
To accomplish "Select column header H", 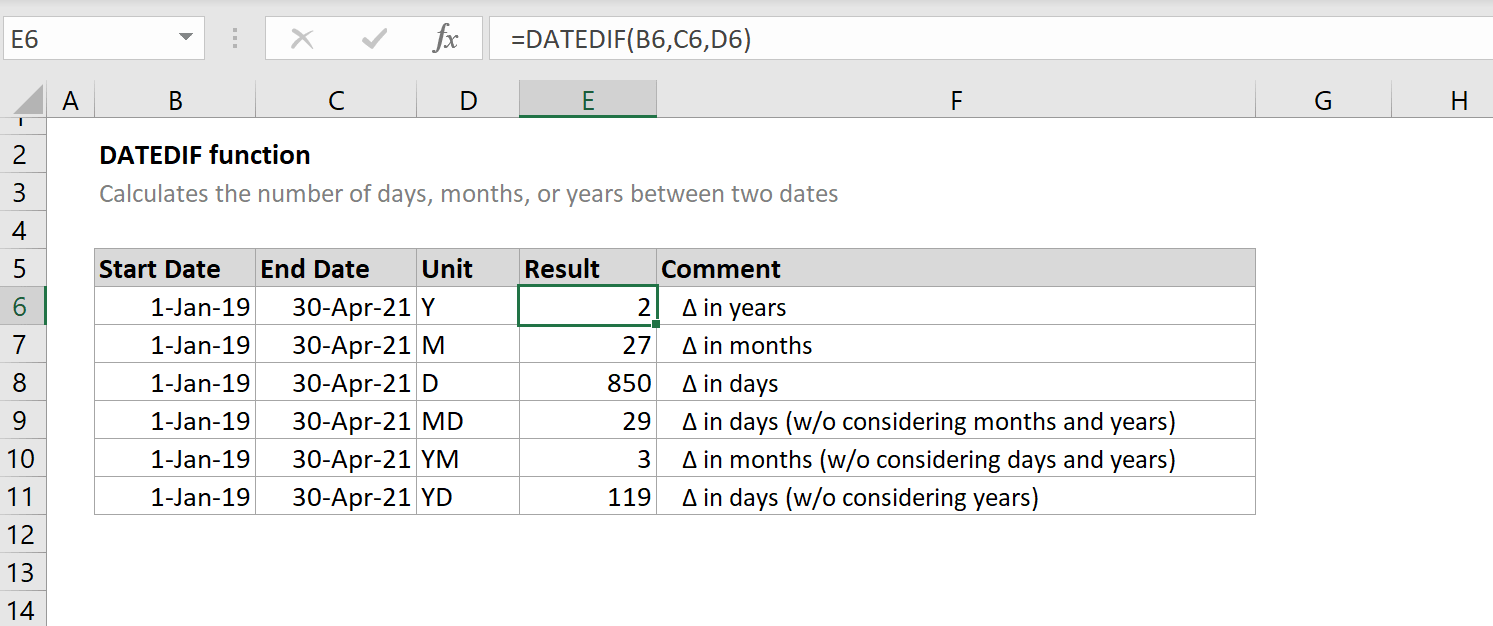I will pyautogui.click(x=1460, y=100).
